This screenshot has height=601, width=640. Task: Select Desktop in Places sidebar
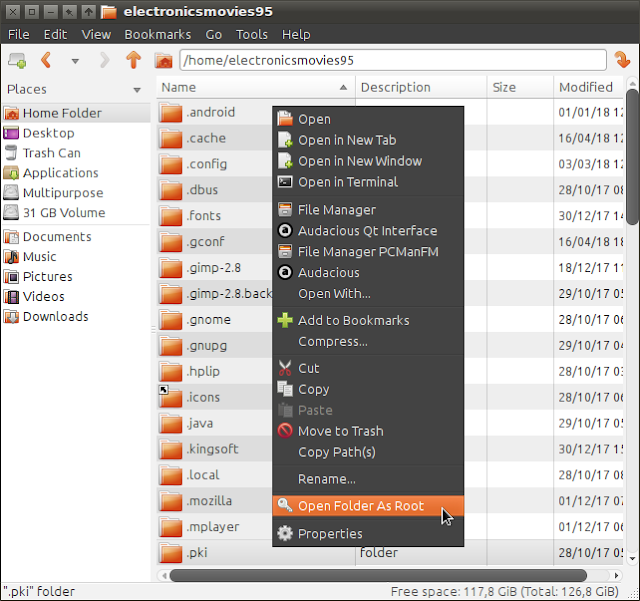click(x=76, y=133)
